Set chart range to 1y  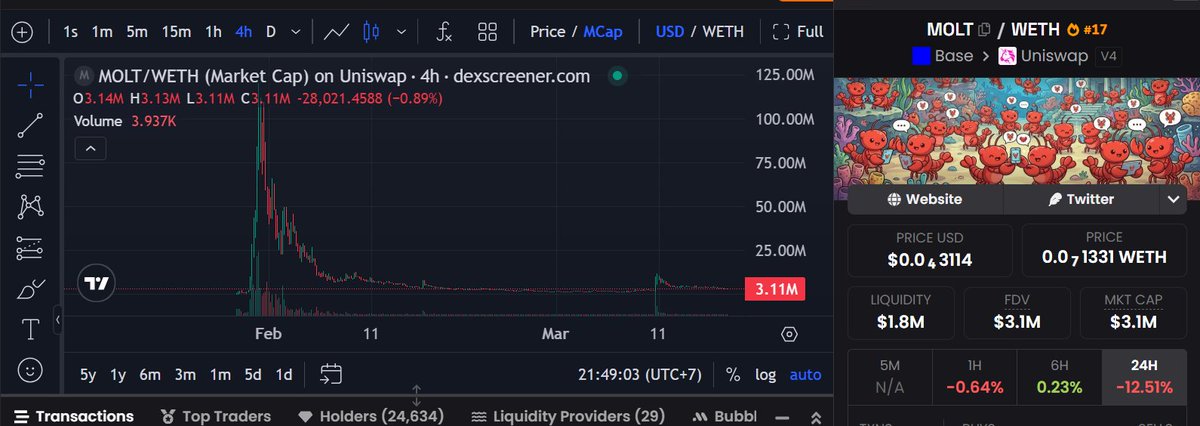(119, 375)
